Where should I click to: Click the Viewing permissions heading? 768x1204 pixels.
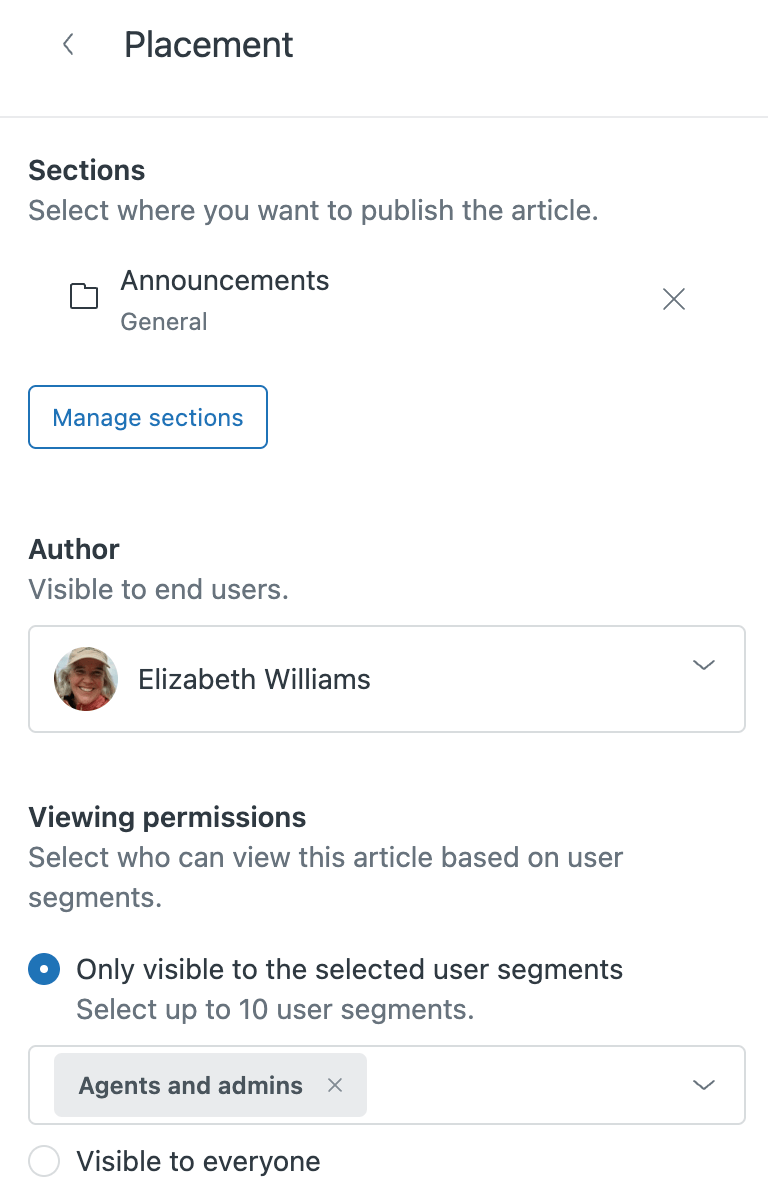point(165,817)
